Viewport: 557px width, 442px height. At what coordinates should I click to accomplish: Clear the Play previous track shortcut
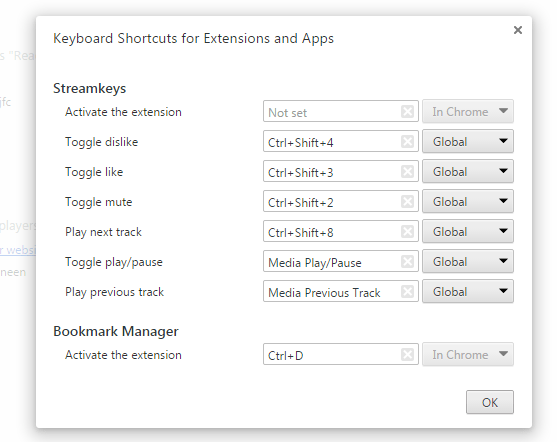[x=407, y=291]
